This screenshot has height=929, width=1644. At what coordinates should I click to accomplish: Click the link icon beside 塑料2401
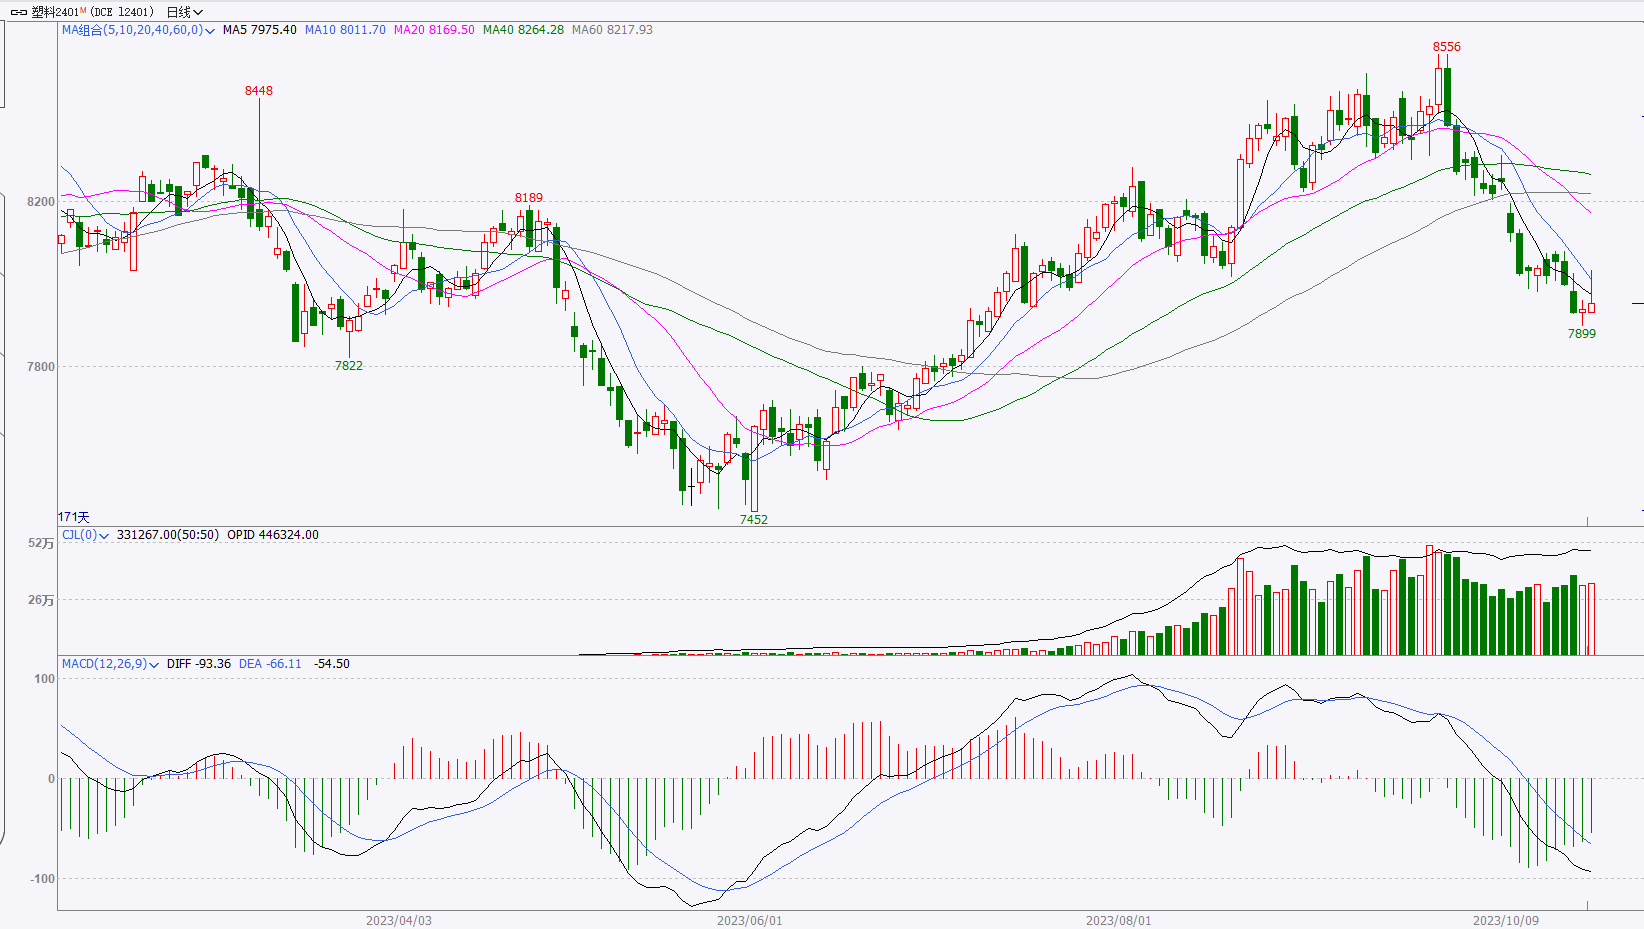pyautogui.click(x=18, y=12)
